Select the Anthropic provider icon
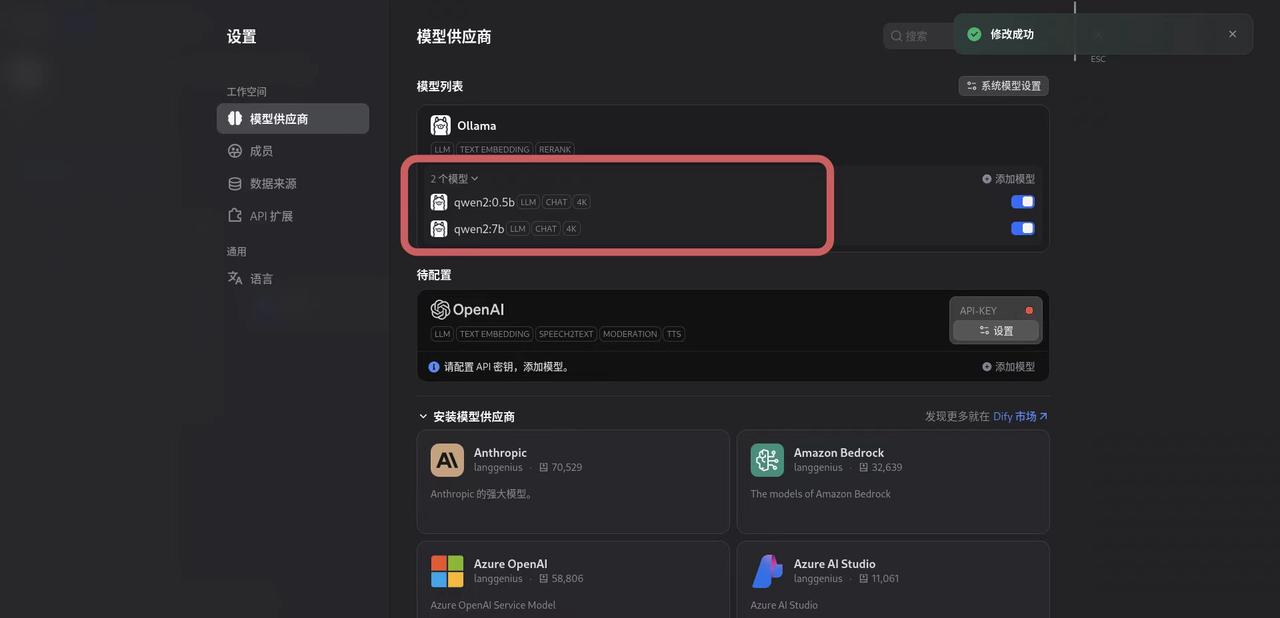The height and width of the screenshot is (618, 1280). pyautogui.click(x=447, y=459)
